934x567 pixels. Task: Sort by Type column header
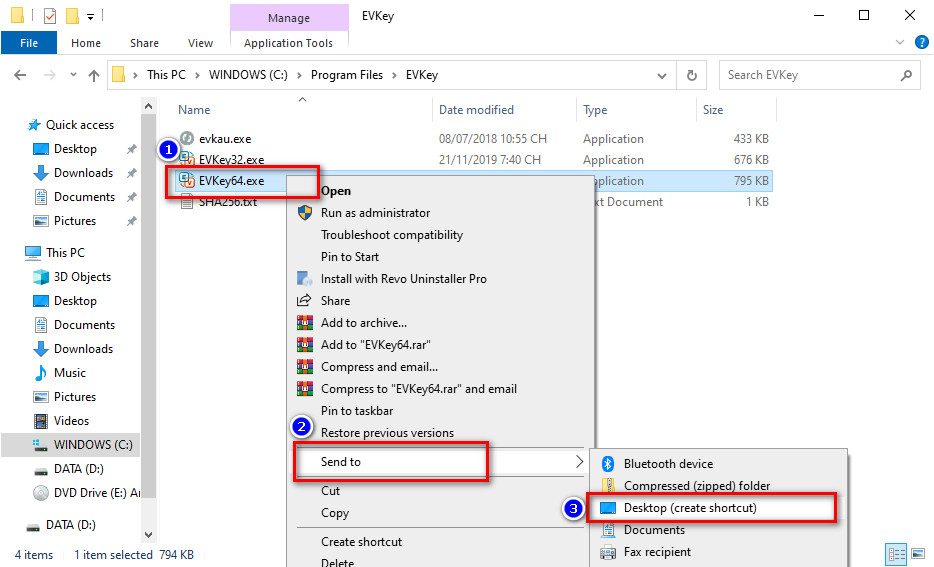595,110
